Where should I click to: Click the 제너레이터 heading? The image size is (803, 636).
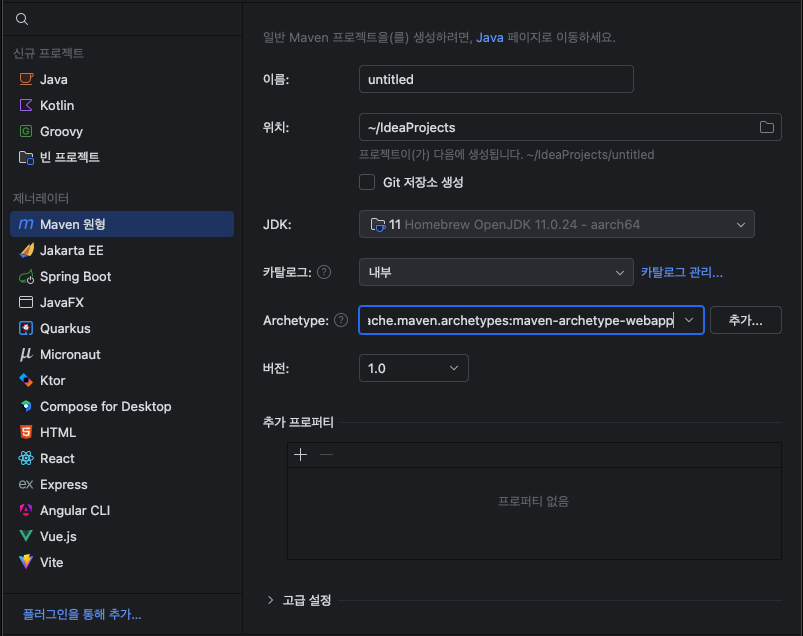(x=41, y=198)
